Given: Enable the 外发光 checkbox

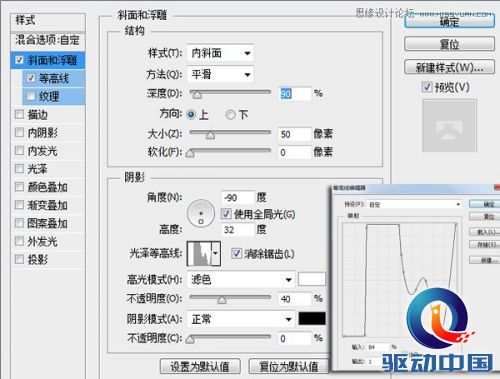Looking at the screenshot, I should (19, 241).
